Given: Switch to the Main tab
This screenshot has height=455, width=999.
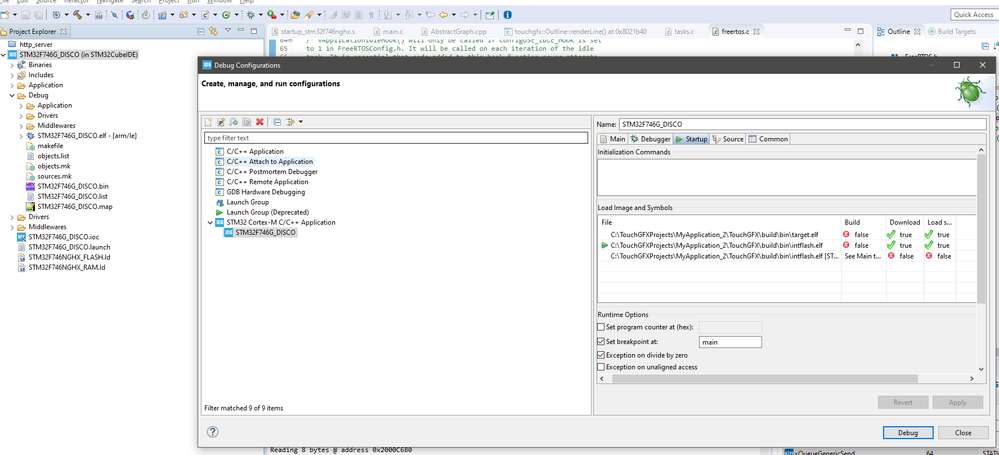Looking at the screenshot, I should (612, 139).
